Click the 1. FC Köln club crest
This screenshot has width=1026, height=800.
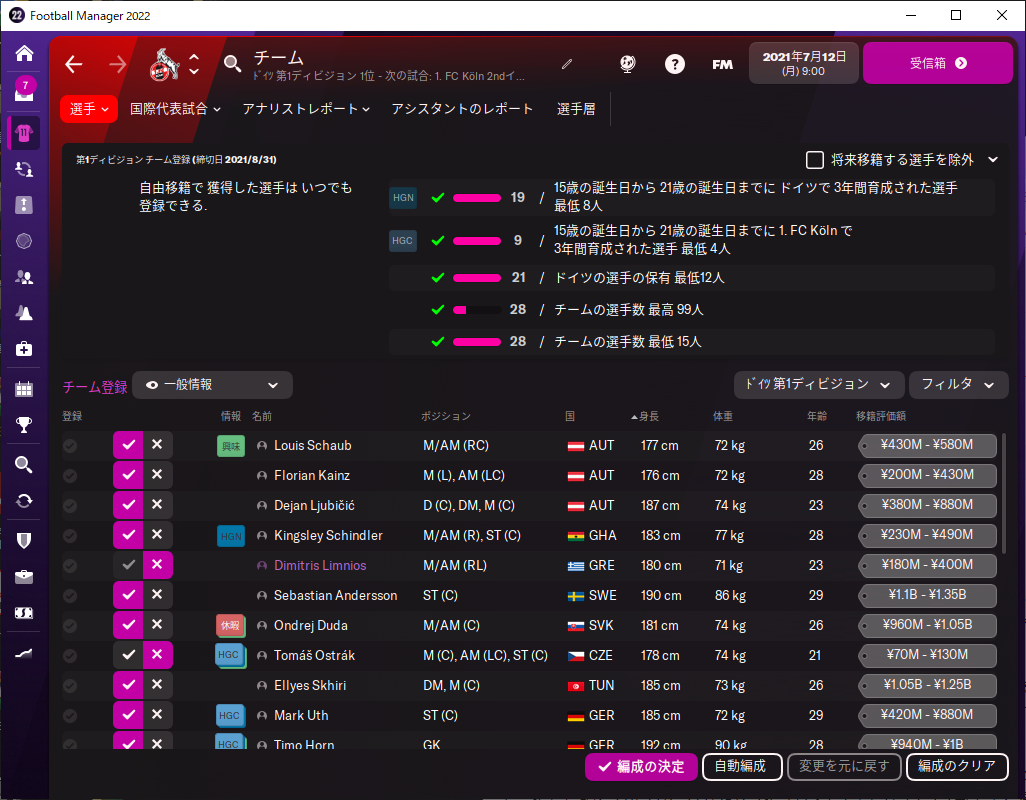[x=164, y=64]
